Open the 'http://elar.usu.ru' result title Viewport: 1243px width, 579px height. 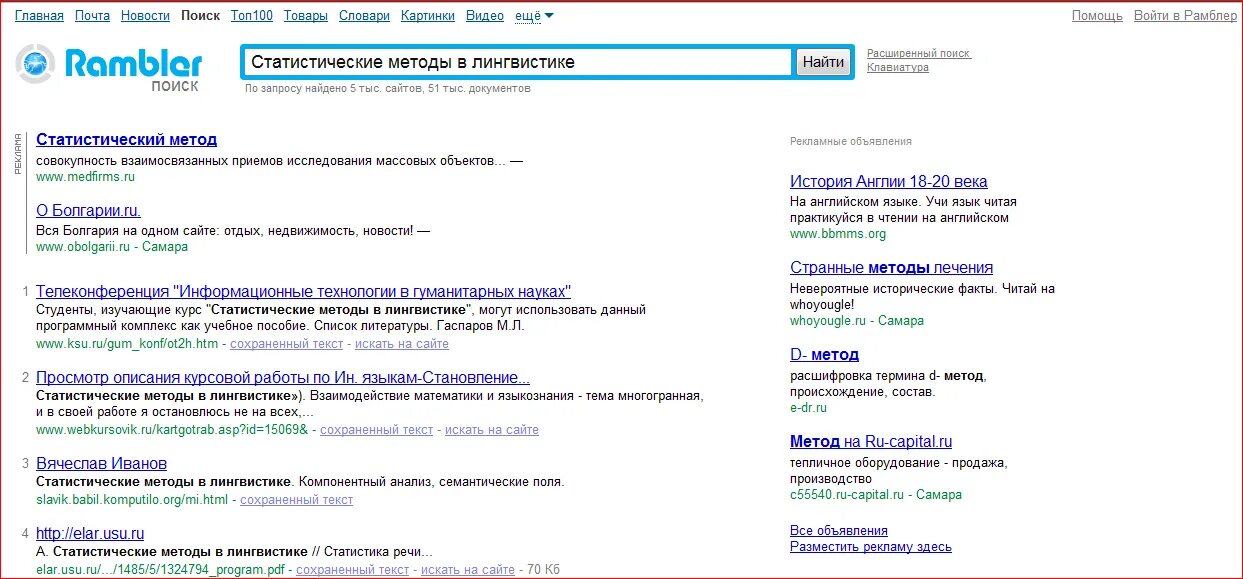tap(90, 533)
